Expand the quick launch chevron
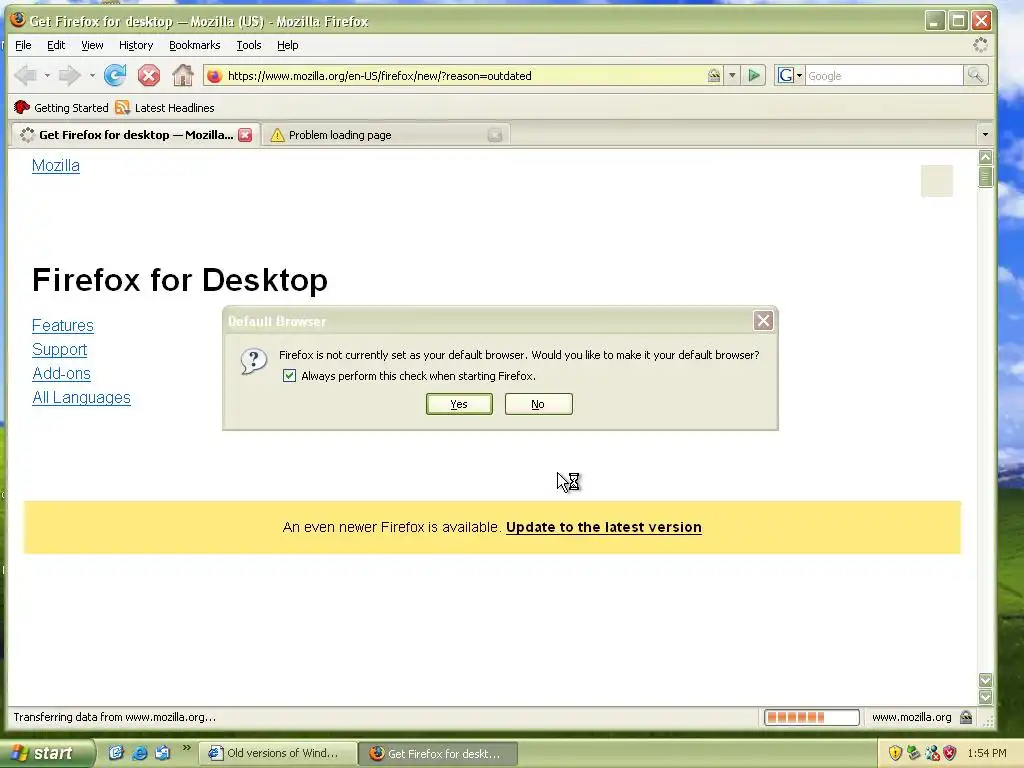 (x=186, y=748)
